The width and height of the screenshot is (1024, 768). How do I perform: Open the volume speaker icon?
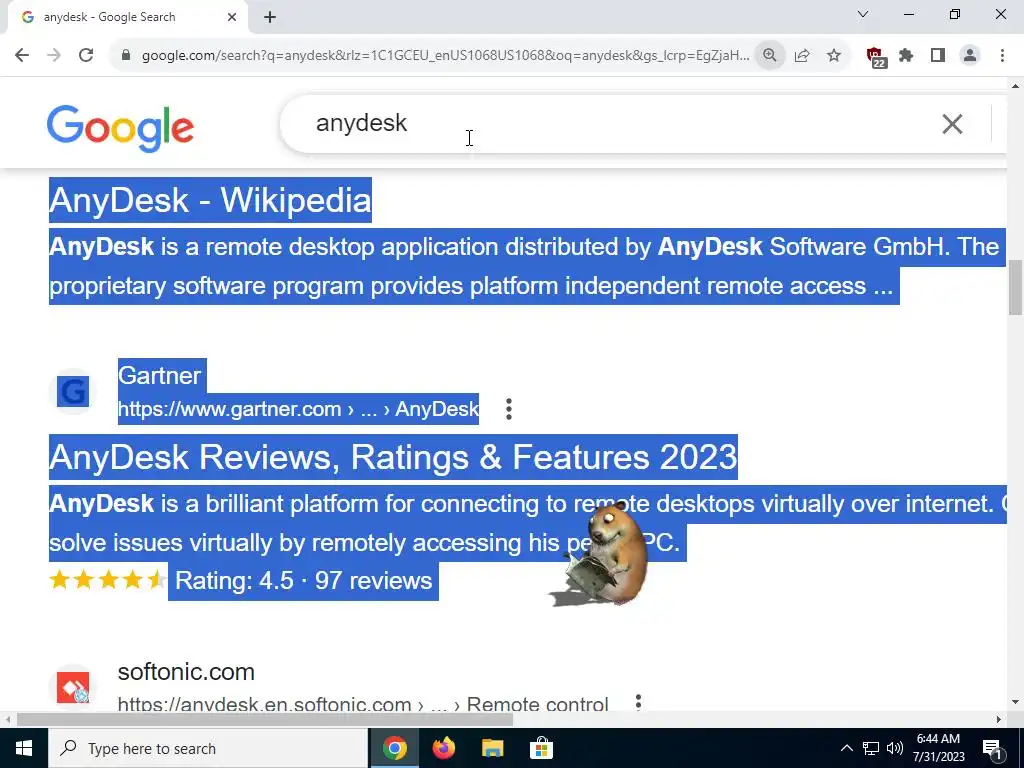pyautogui.click(x=895, y=748)
